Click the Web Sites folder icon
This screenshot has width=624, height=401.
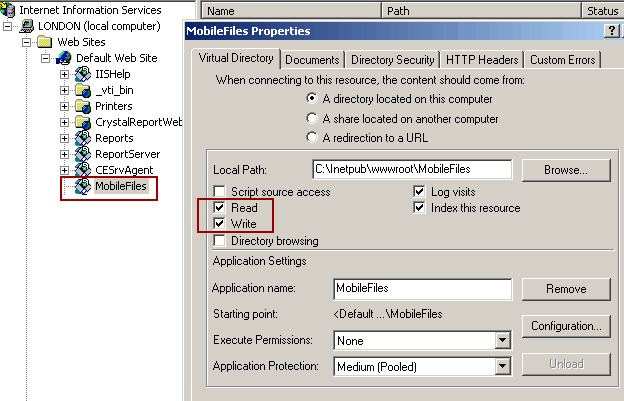(45, 42)
